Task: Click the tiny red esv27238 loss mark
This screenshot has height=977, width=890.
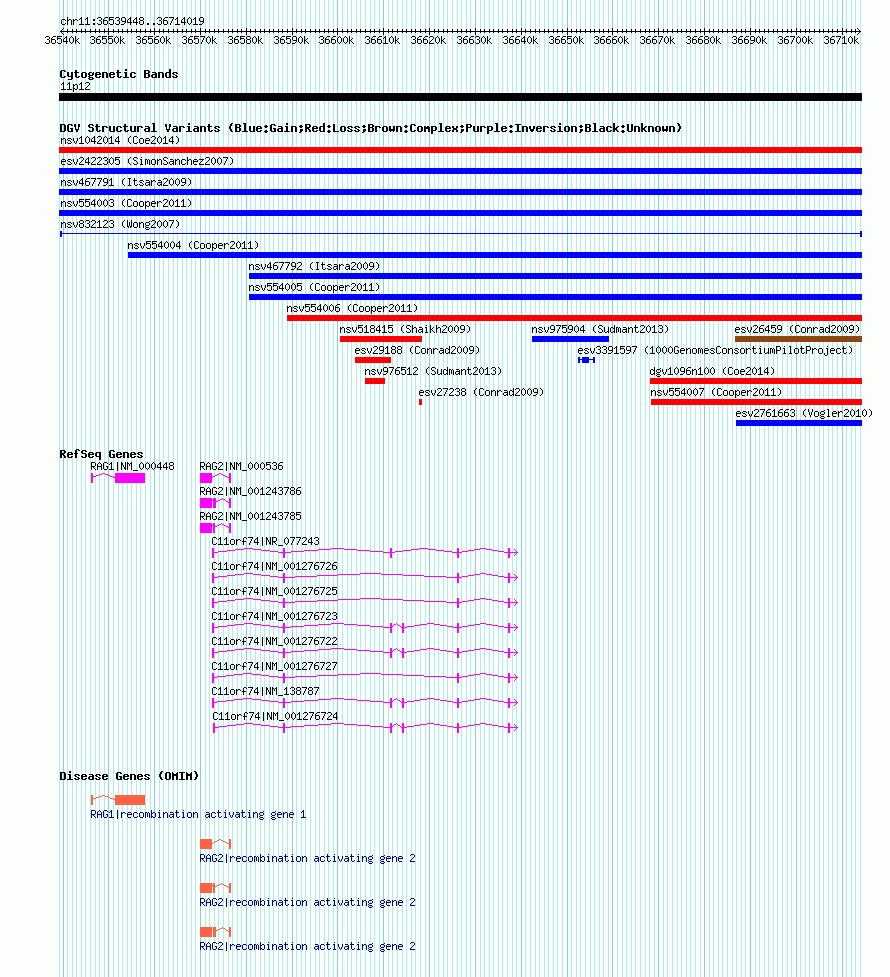Action: [421, 402]
